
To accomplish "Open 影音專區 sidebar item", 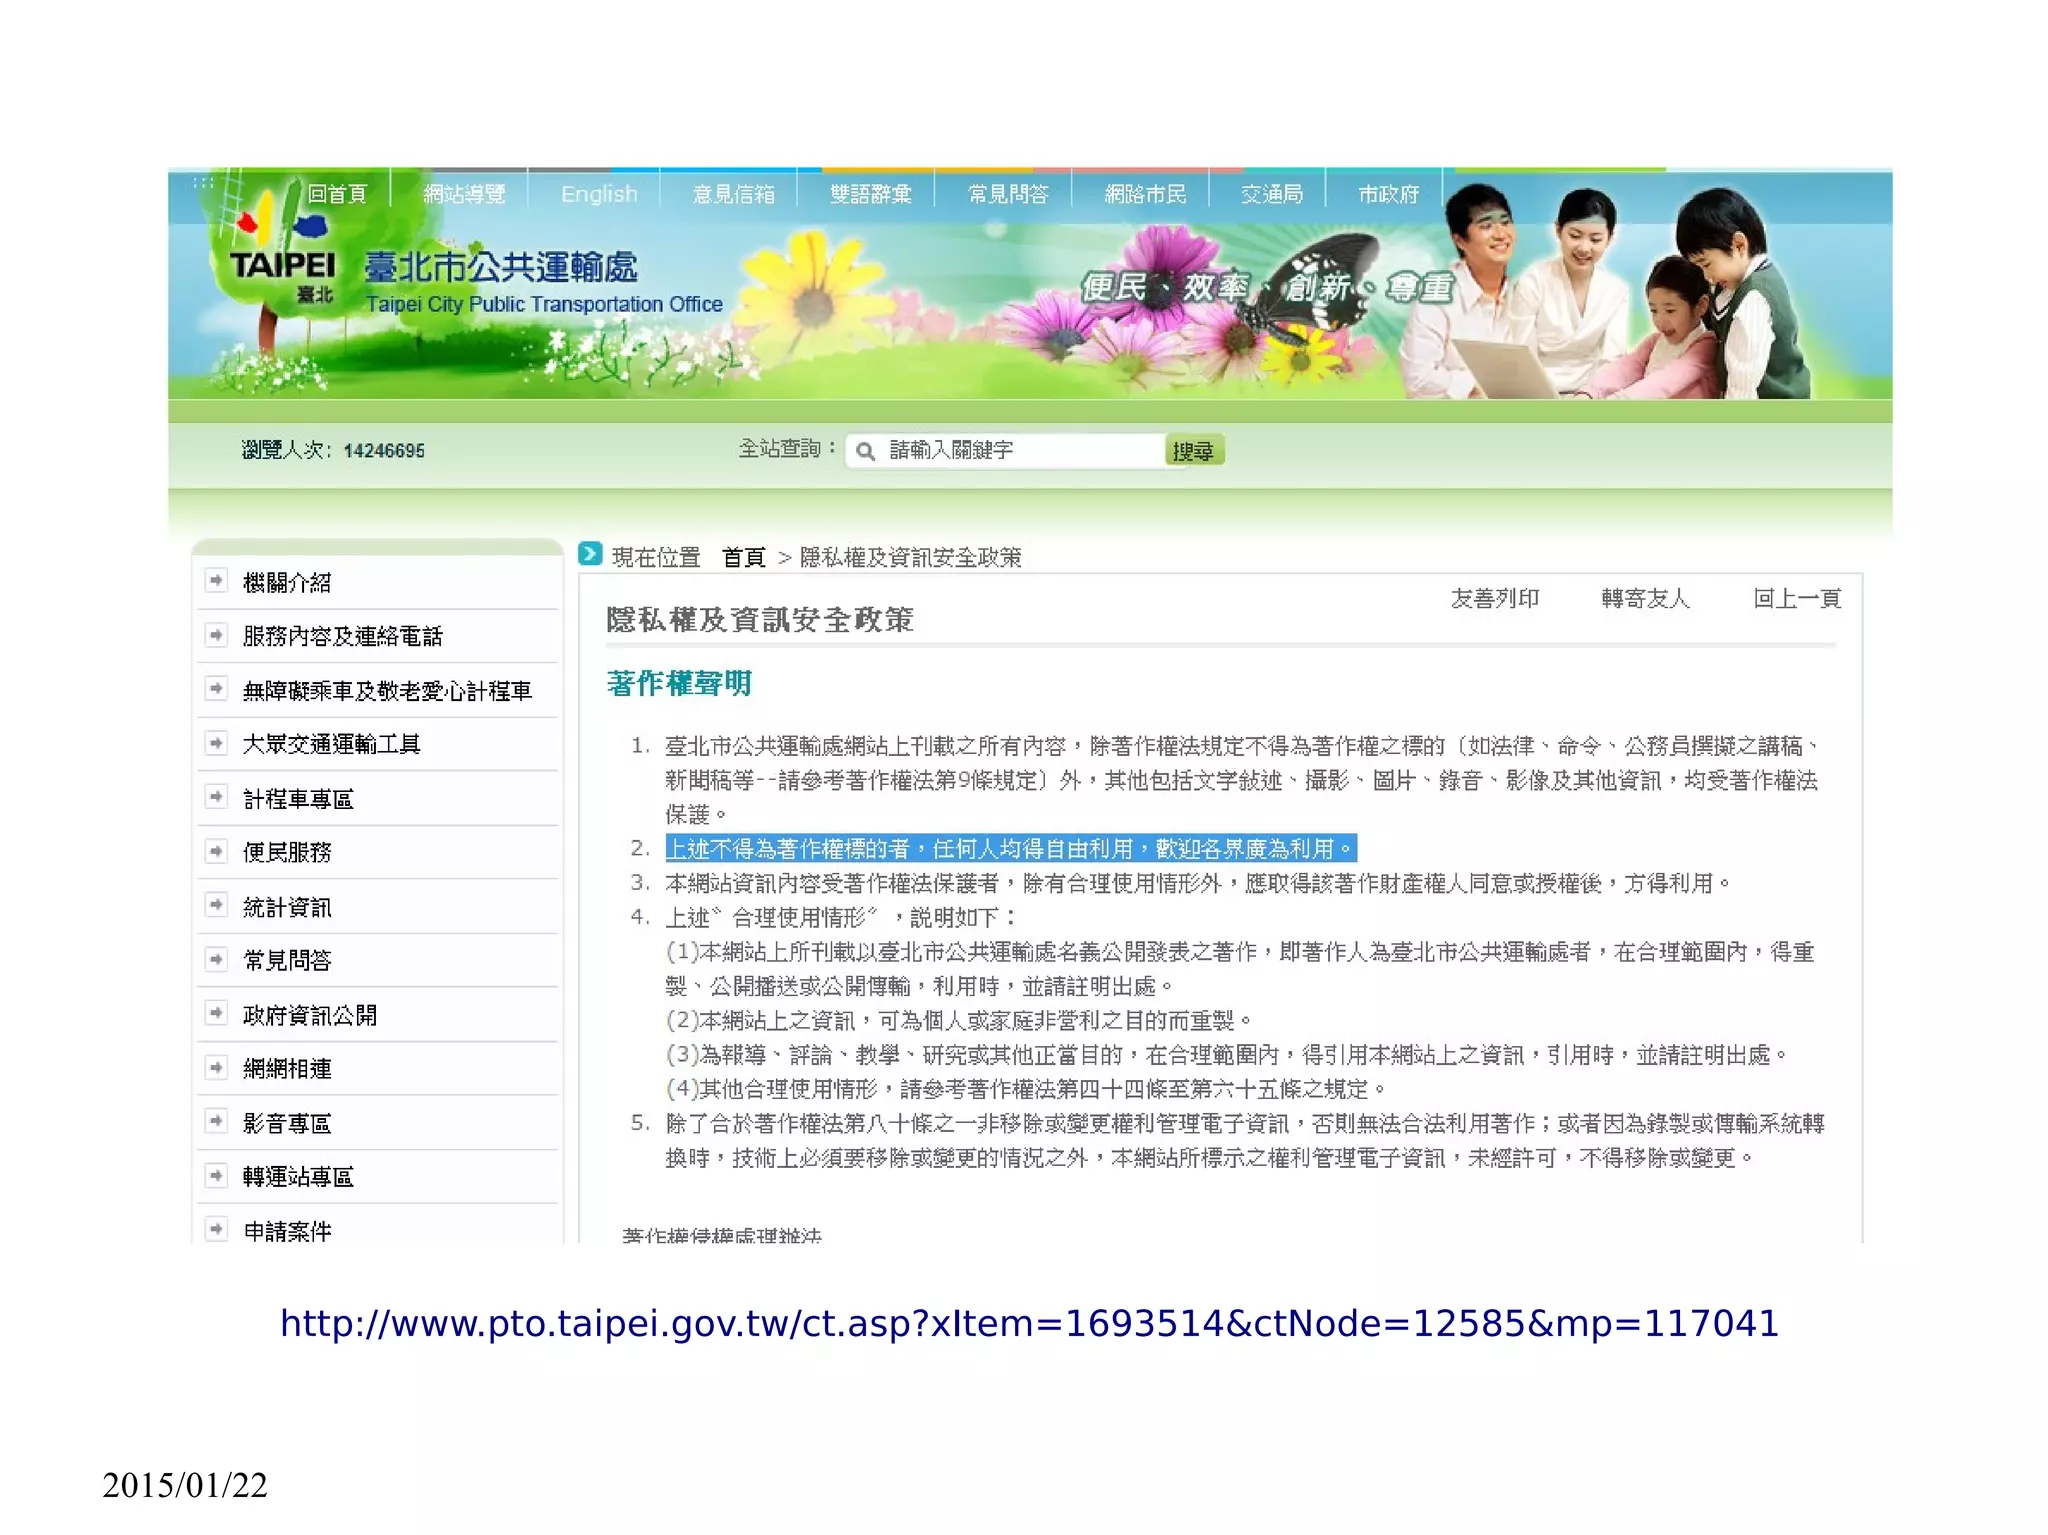I will click(286, 1123).
